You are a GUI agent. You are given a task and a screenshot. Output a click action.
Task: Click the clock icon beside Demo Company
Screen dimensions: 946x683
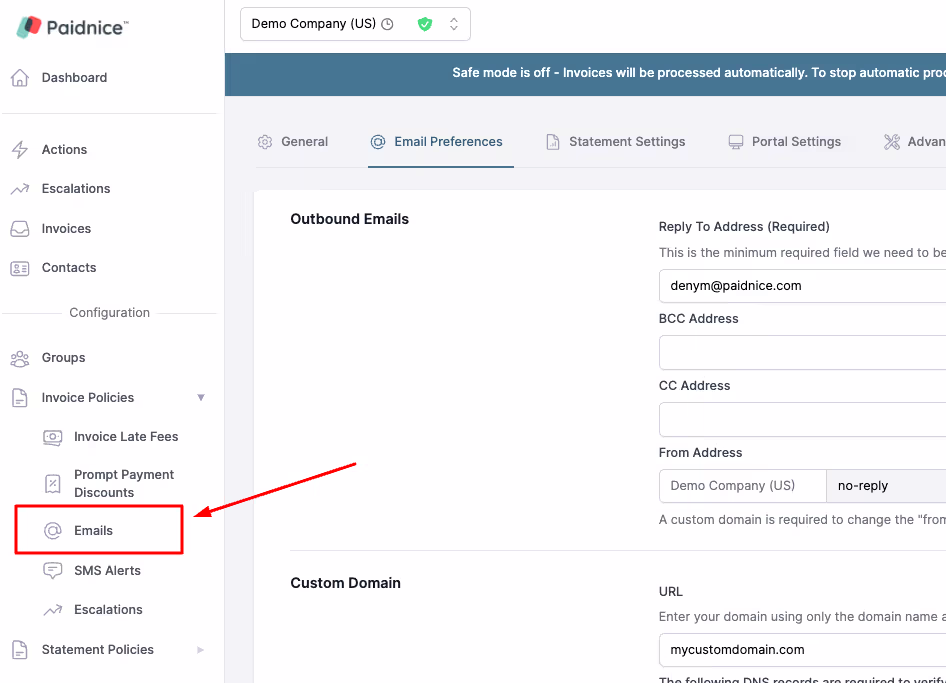click(387, 24)
